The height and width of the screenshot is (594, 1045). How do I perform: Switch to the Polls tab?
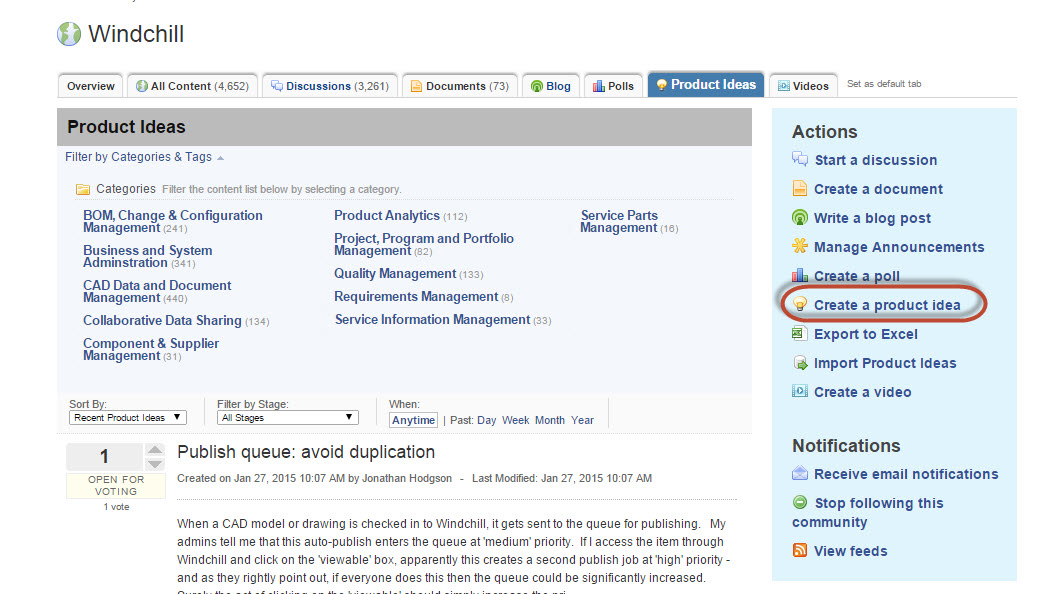click(x=613, y=86)
